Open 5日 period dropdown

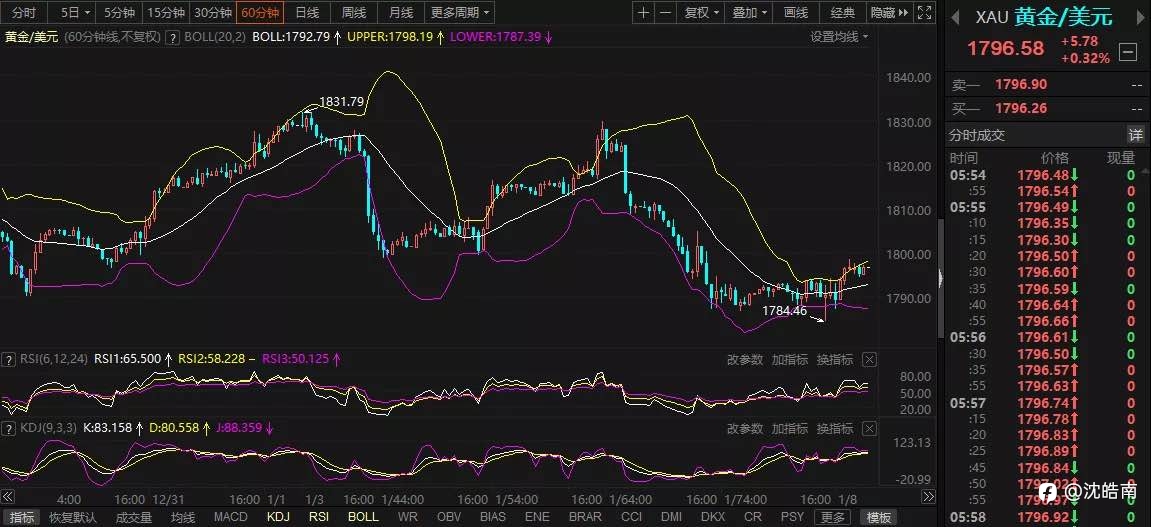(x=75, y=12)
